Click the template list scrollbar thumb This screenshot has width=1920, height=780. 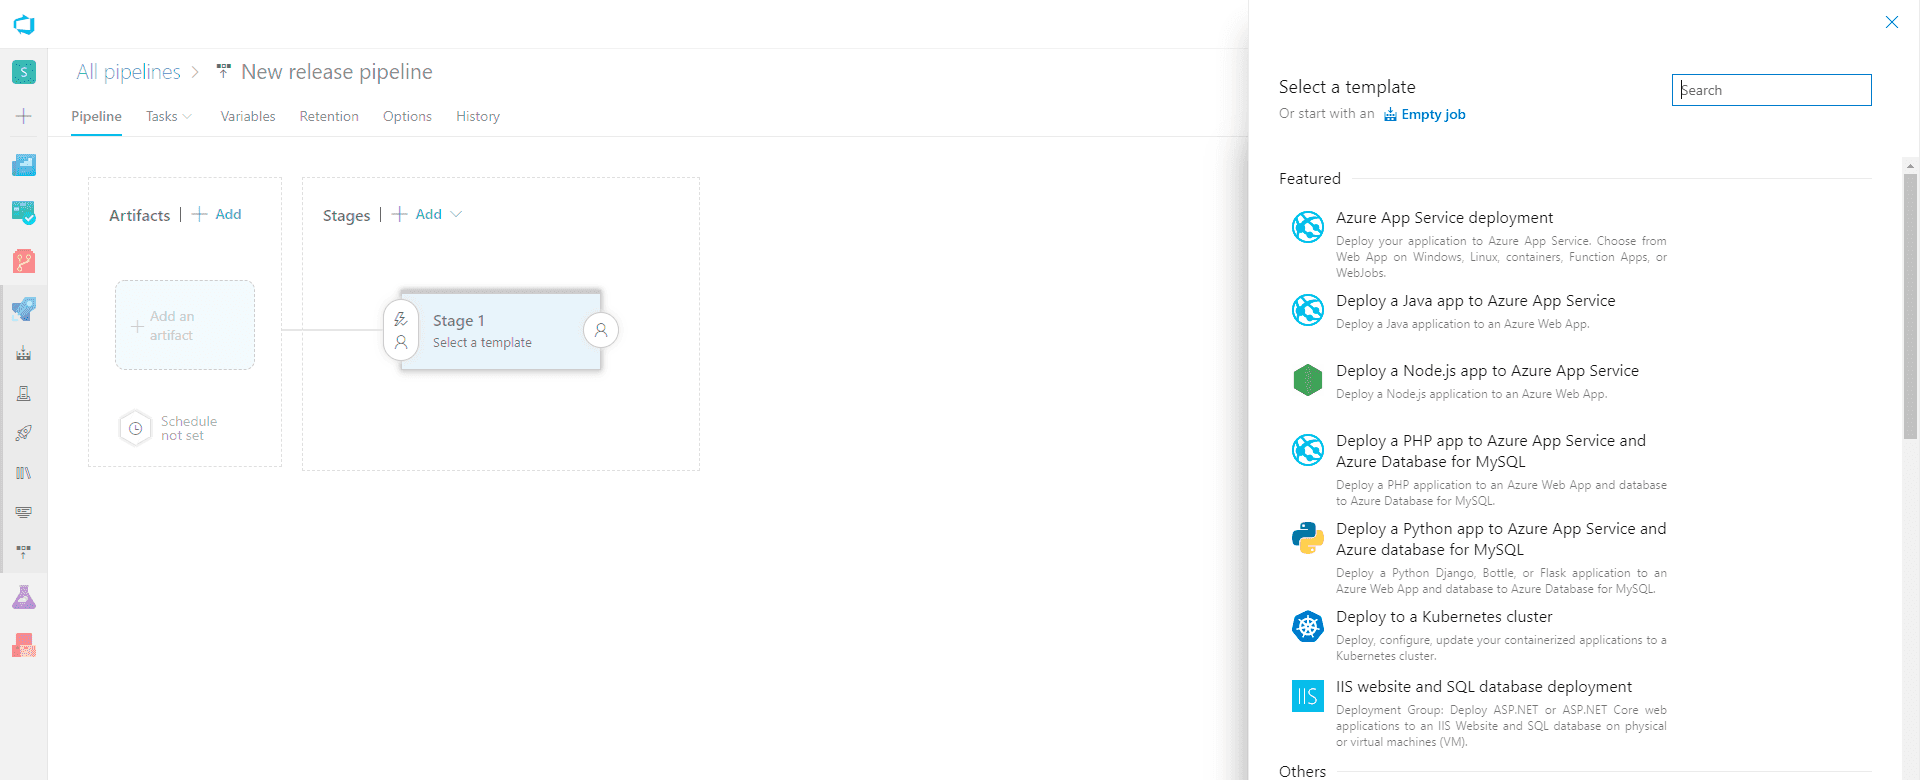tap(1910, 305)
